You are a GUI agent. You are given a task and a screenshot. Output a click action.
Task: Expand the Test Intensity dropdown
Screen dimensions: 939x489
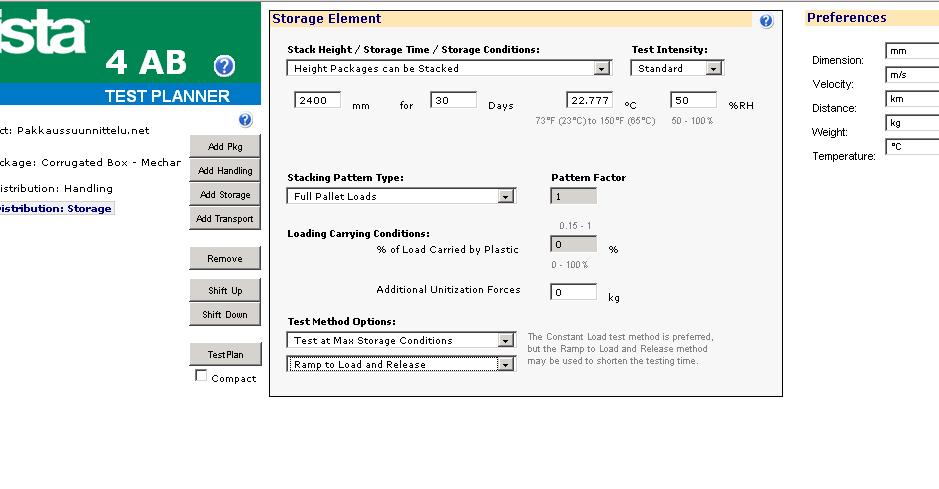click(x=713, y=69)
